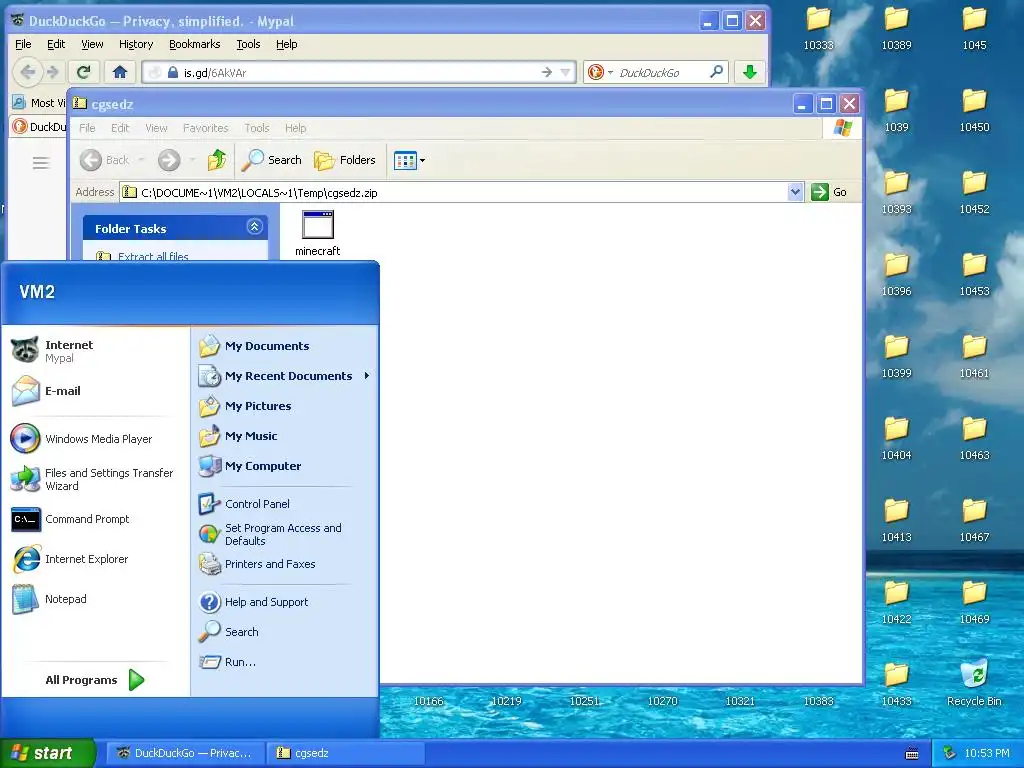Expand My Recent Documents submenu
Image resolution: width=1024 pixels, height=768 pixels.
click(x=284, y=376)
